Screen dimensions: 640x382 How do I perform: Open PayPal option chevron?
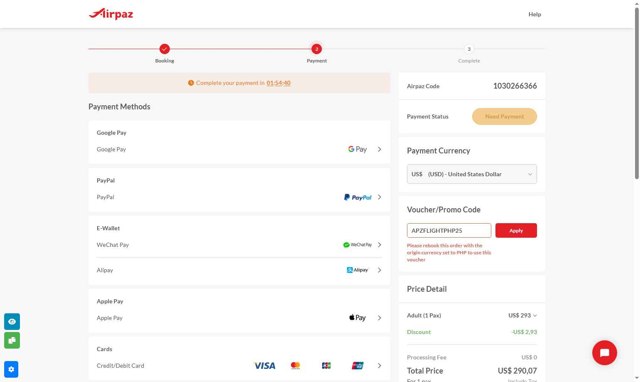pyautogui.click(x=379, y=197)
